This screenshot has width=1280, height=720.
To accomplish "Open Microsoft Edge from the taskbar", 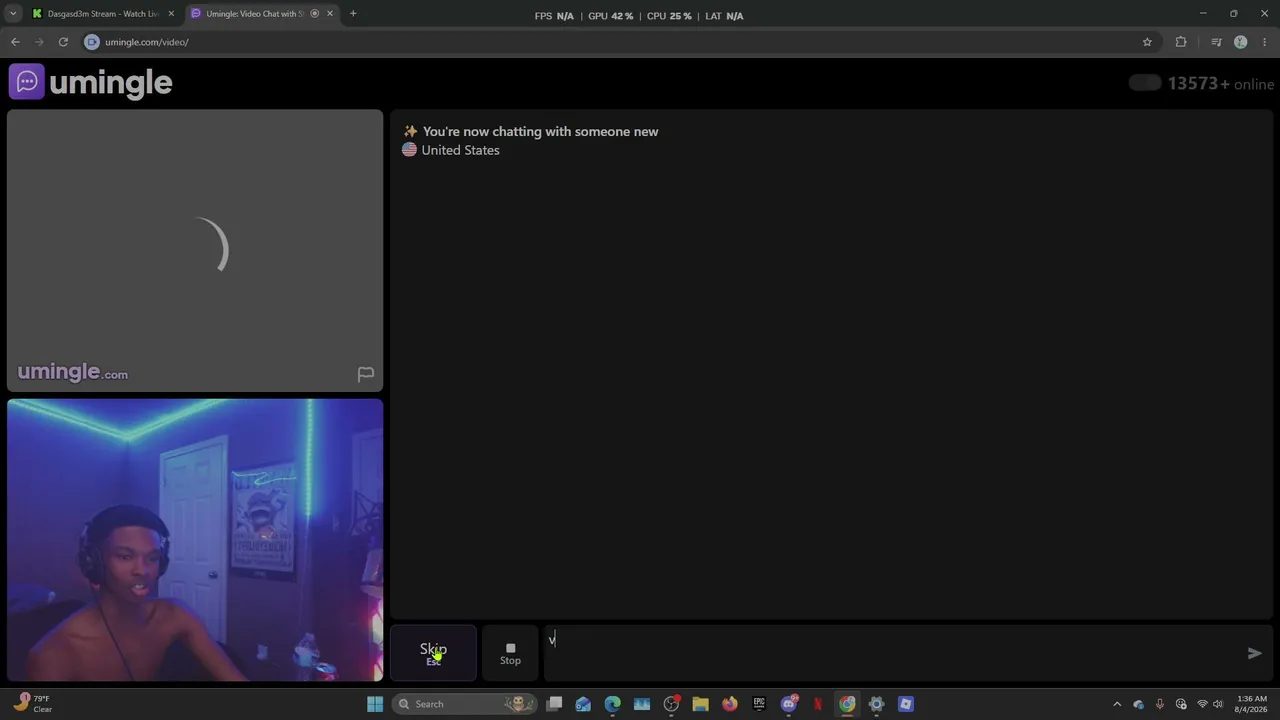I will [x=612, y=704].
